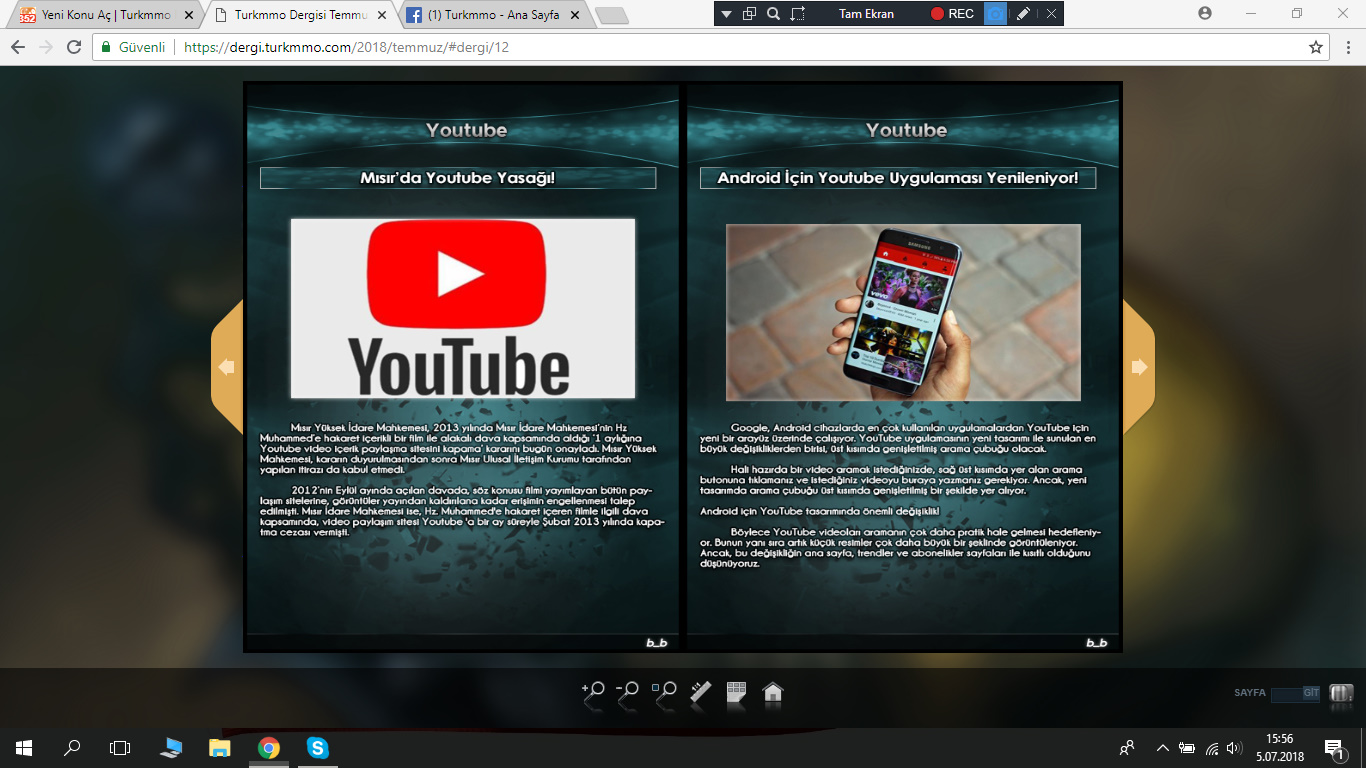Close the Turkmmo Dergisi tab
The width and height of the screenshot is (1366, 768).
(x=382, y=15)
